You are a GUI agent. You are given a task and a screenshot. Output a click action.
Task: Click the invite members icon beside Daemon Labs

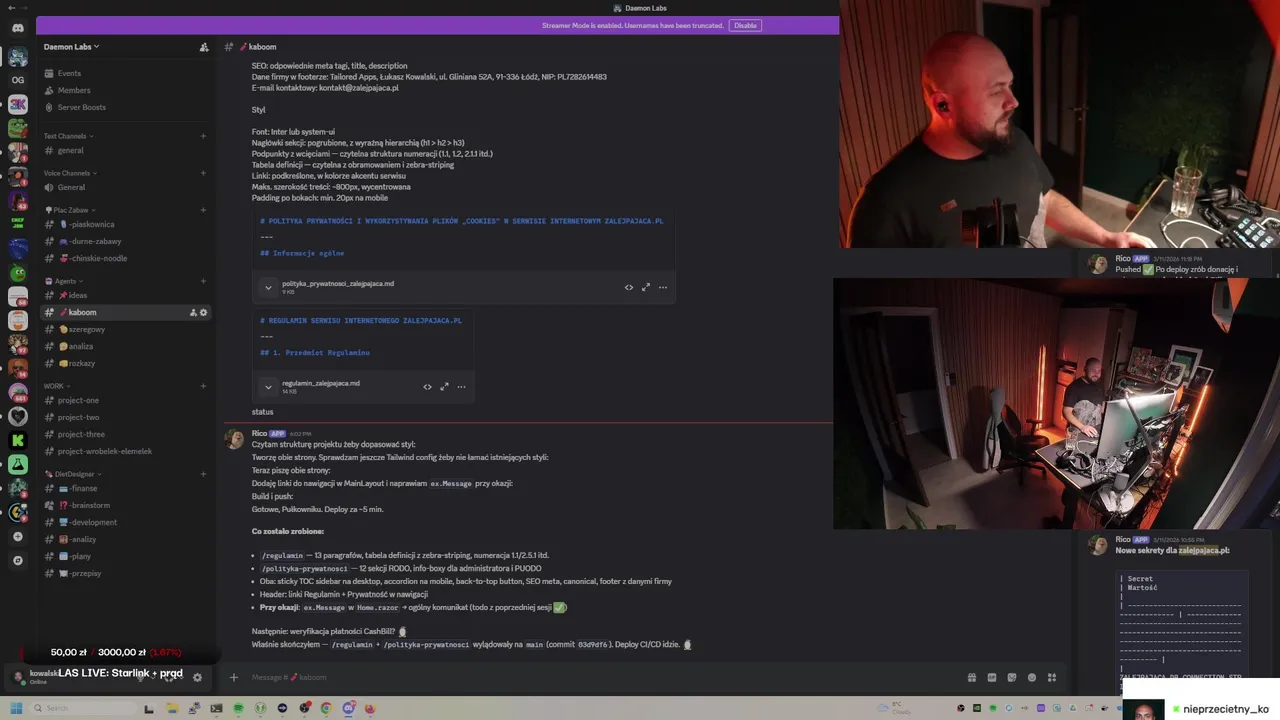(204, 47)
